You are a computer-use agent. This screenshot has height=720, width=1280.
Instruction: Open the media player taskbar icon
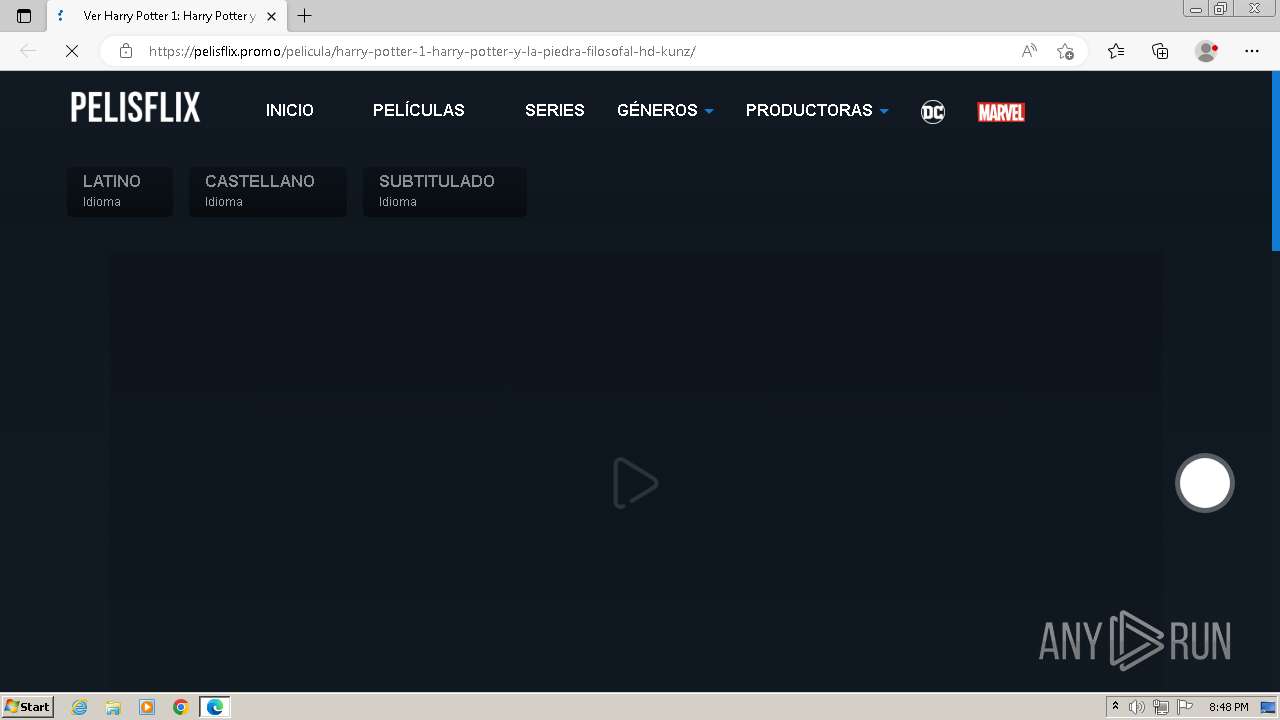coord(147,707)
